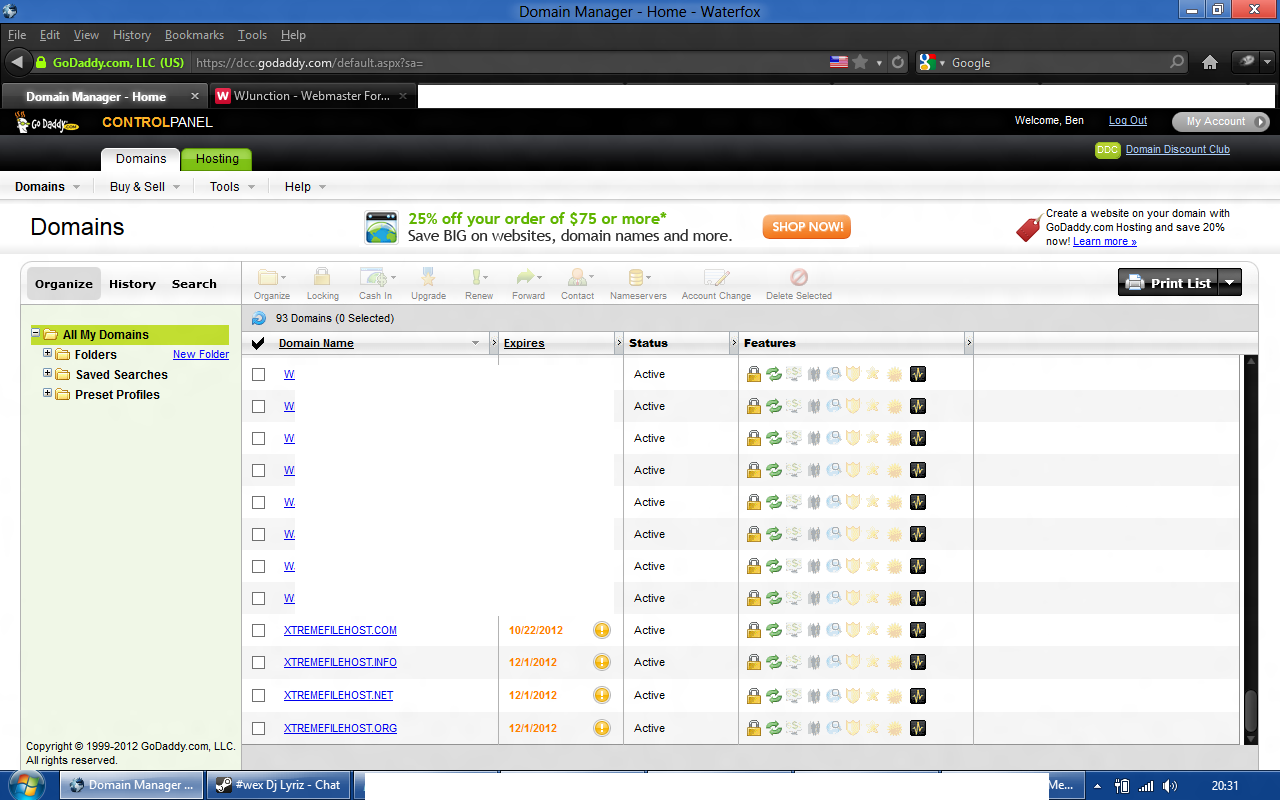Image resolution: width=1280 pixels, height=800 pixels.
Task: Click the browser address bar URL field
Action: pos(507,62)
